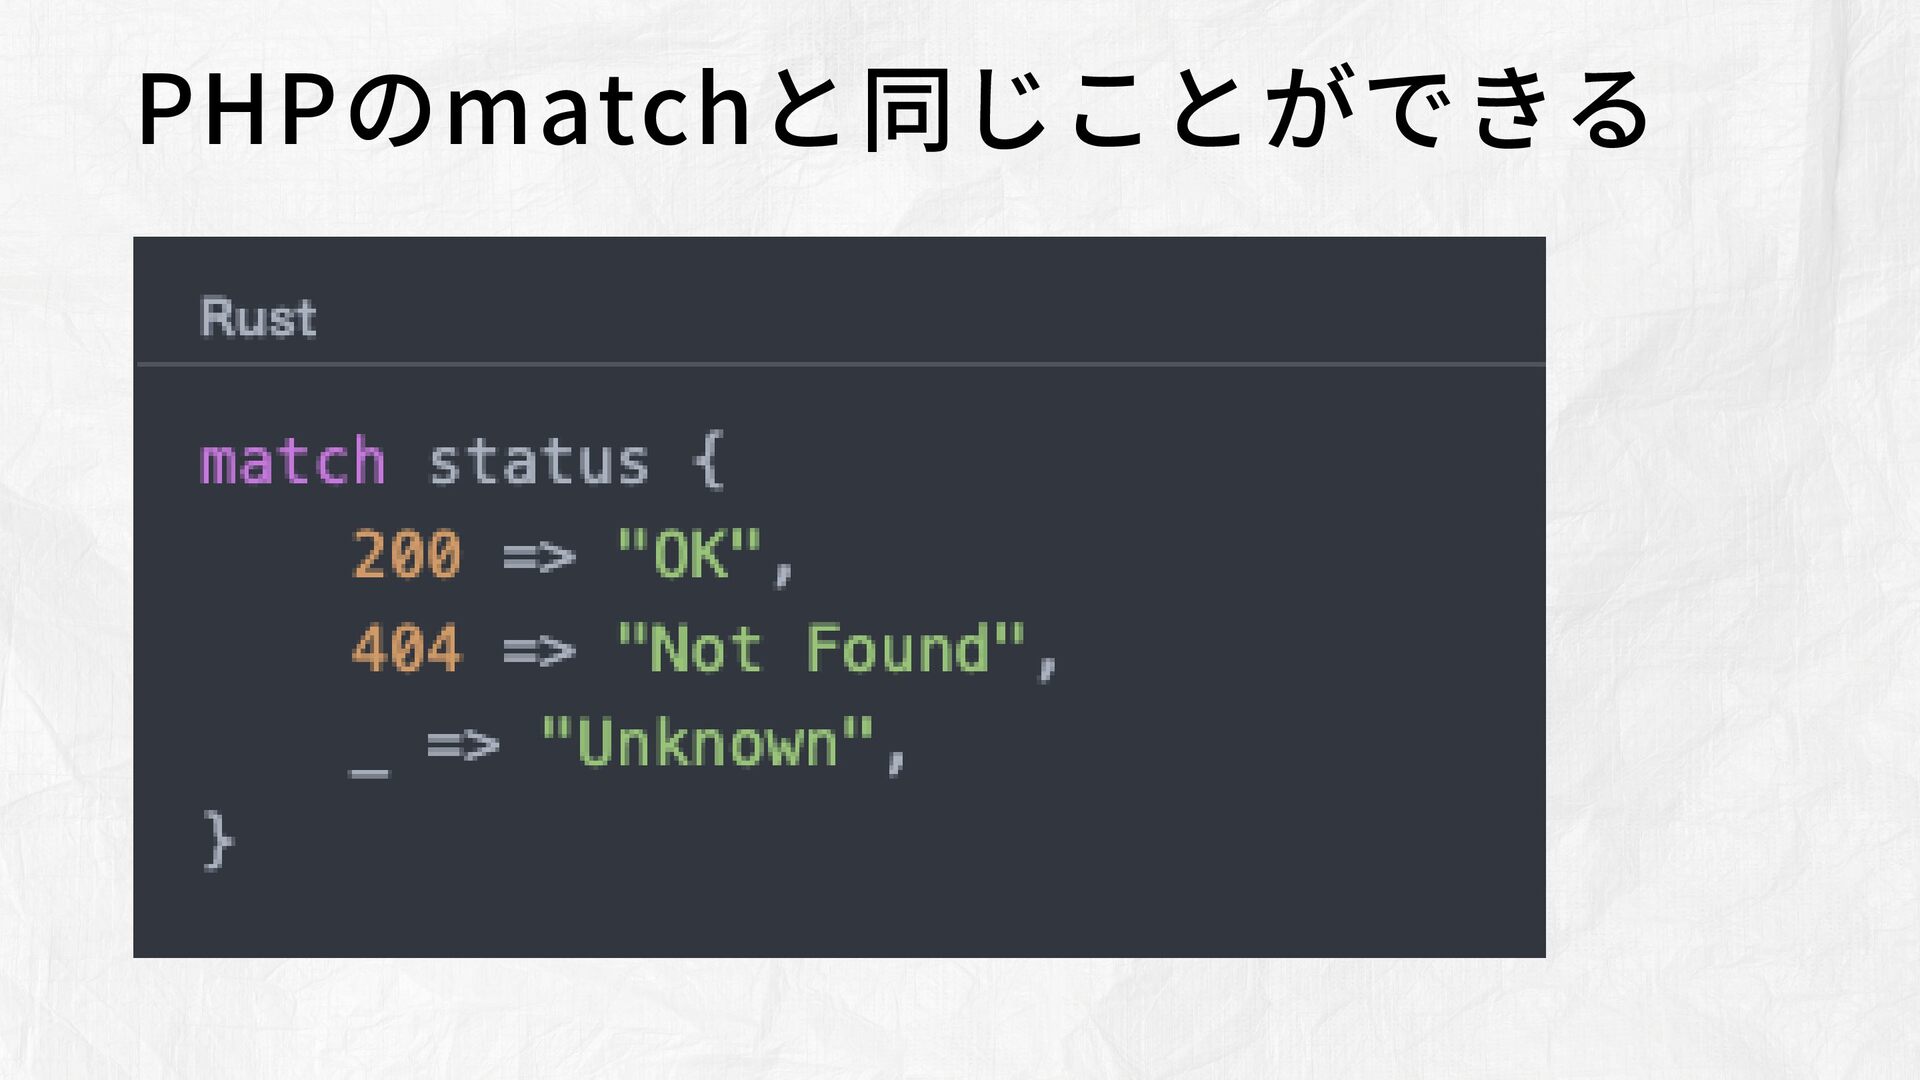This screenshot has height=1080, width=1920.
Task: Click the divider line under Rust
Action: point(840,364)
